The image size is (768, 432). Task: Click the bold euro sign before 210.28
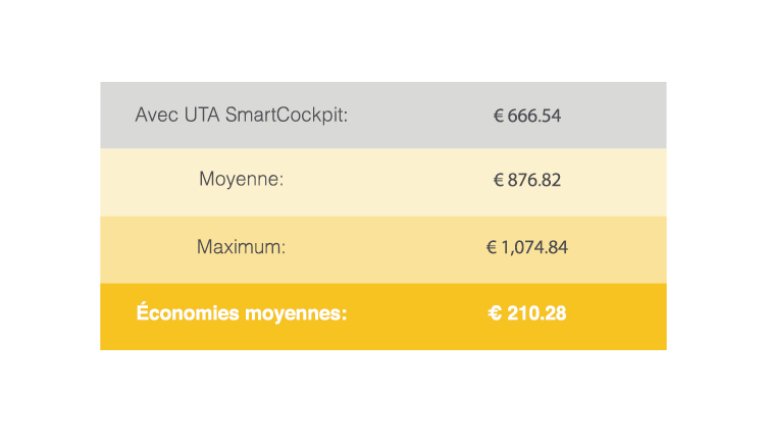coord(494,314)
